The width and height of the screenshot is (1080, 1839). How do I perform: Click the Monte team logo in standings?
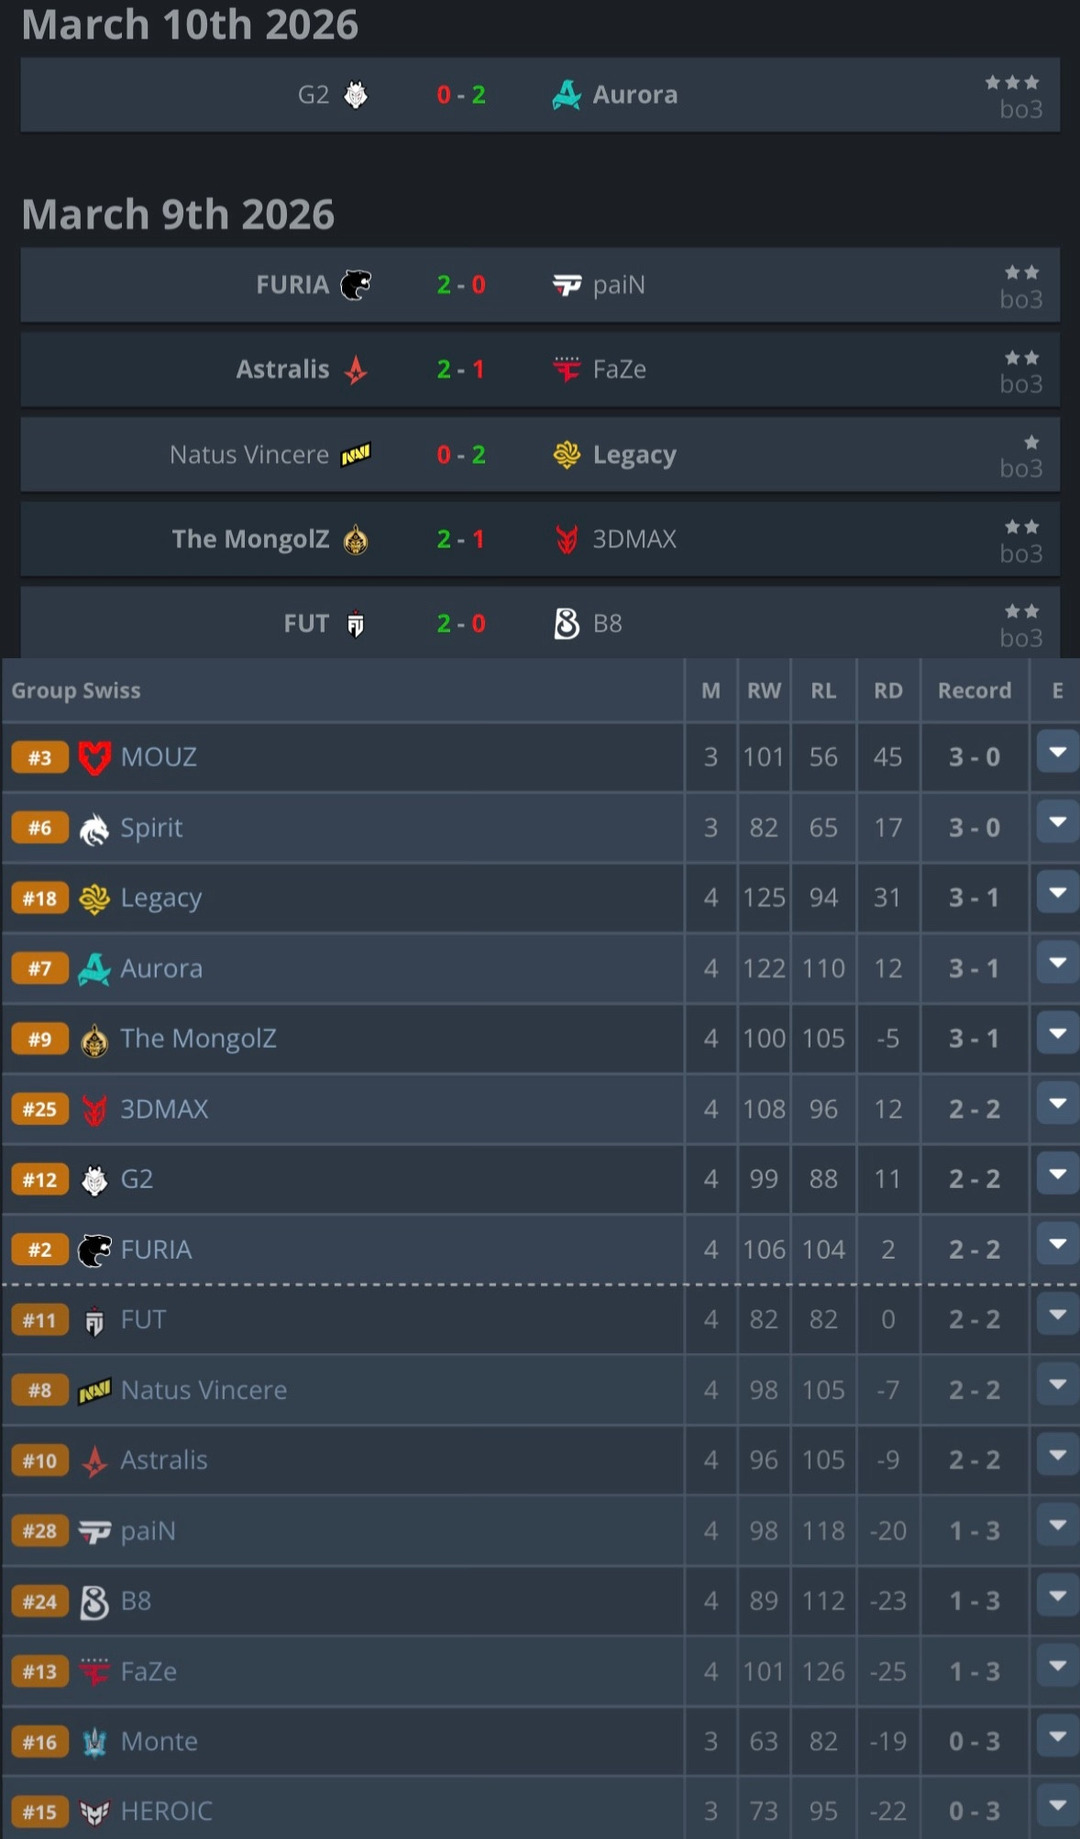[94, 1742]
